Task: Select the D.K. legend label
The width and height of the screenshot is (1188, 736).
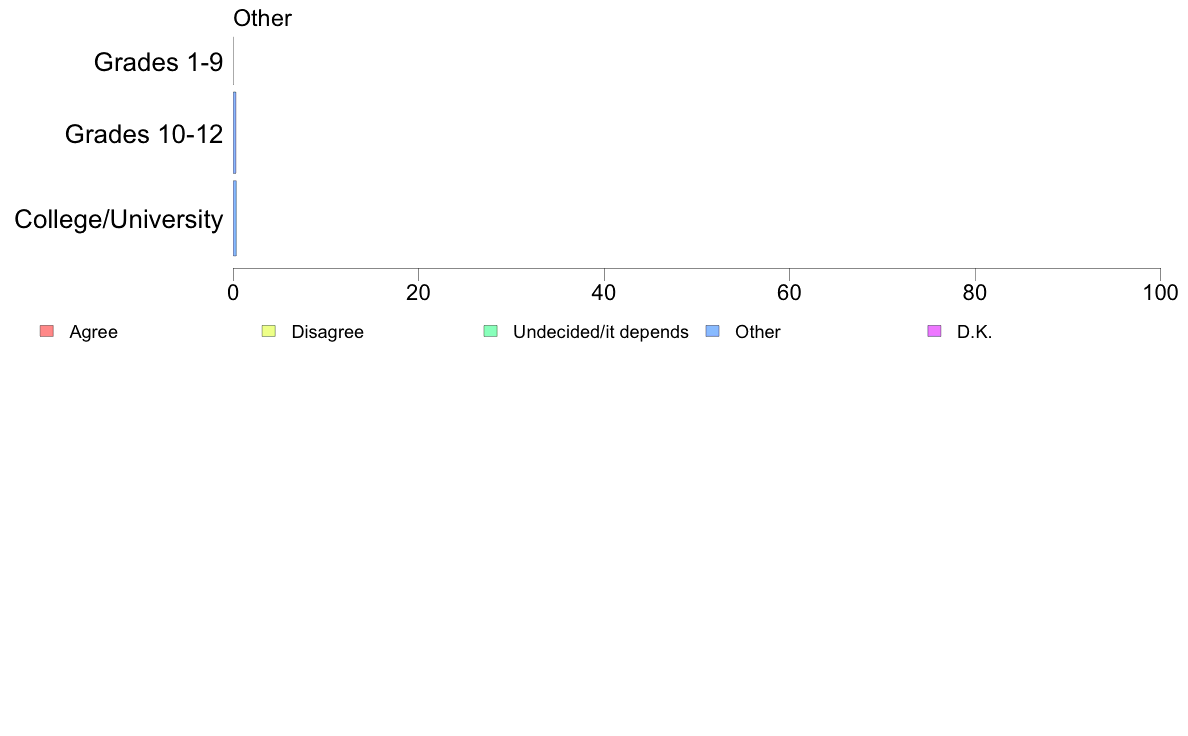Action: pyautogui.click(x=974, y=332)
